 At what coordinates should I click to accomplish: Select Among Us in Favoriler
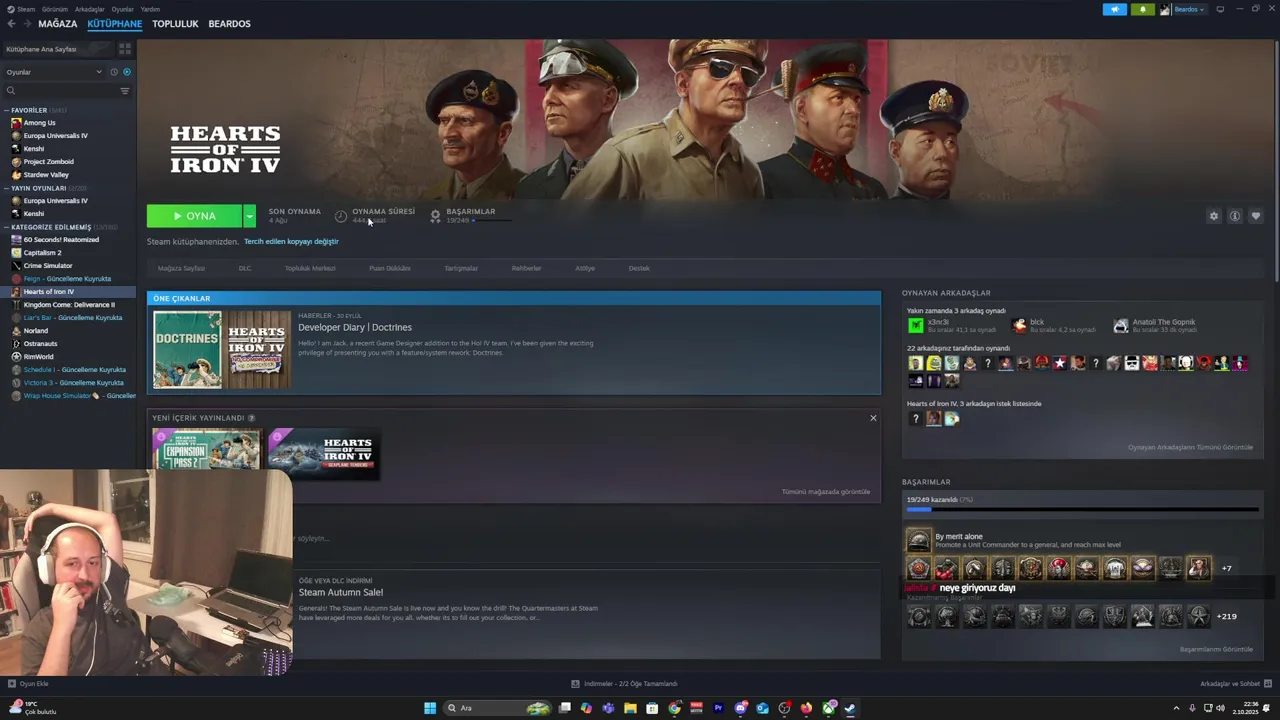(39, 123)
